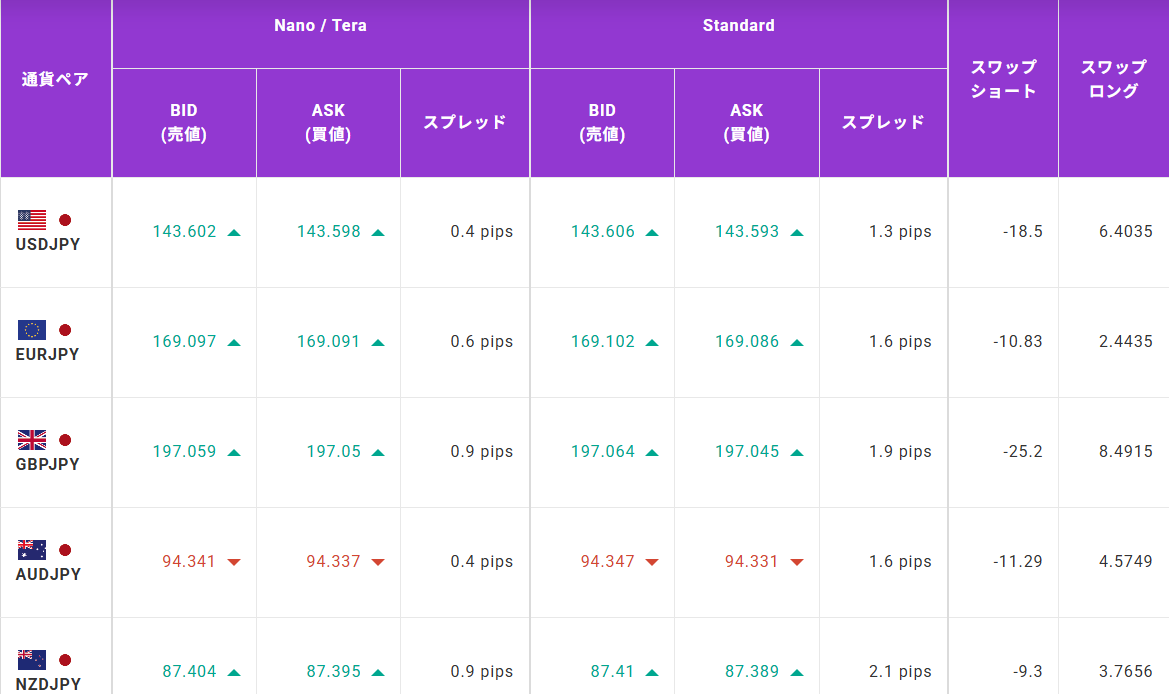This screenshot has height=694, width=1169.
Task: Click the up arrow next to 197.045
Action: (x=797, y=452)
